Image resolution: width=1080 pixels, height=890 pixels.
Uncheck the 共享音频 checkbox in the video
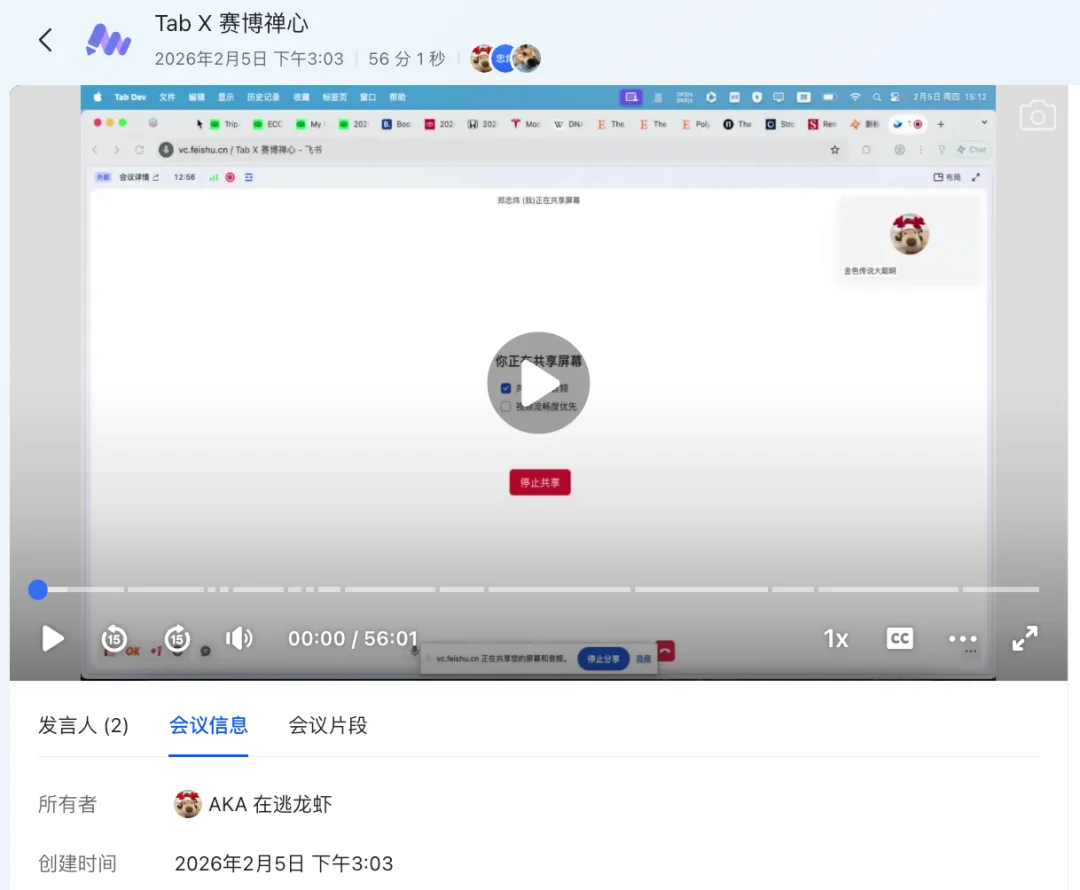coord(505,387)
